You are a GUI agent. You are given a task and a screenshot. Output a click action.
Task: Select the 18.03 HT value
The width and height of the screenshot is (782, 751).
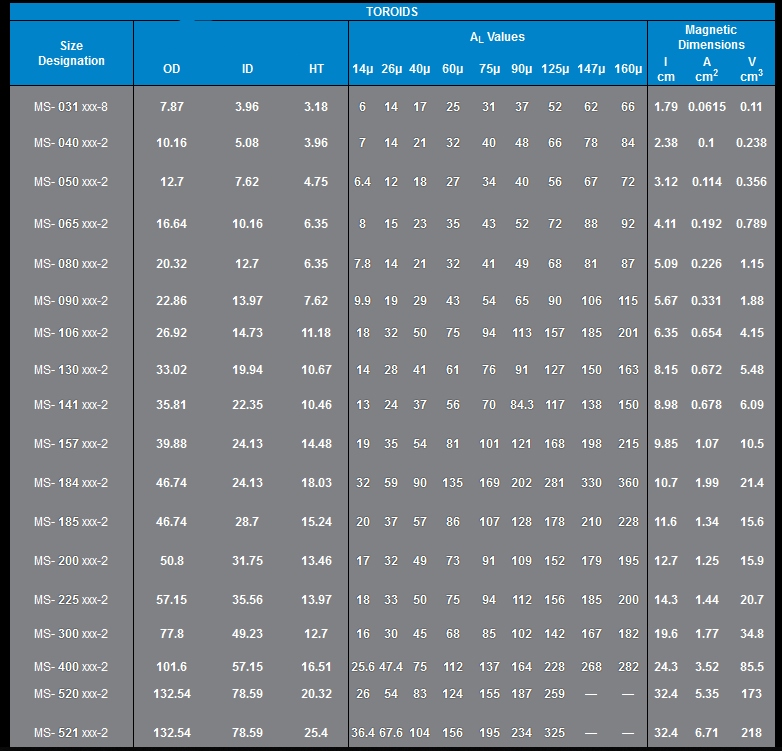(316, 483)
